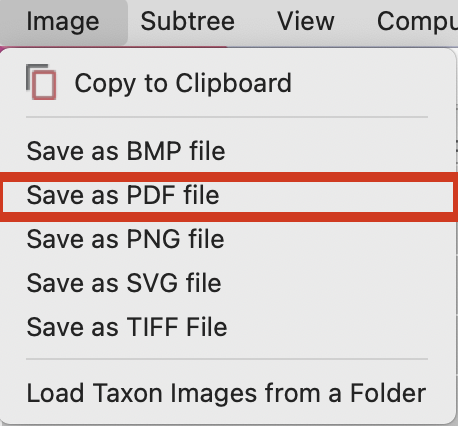Select the Copy to Clipboard label
Screen dimensions: 458x426
pos(183,83)
